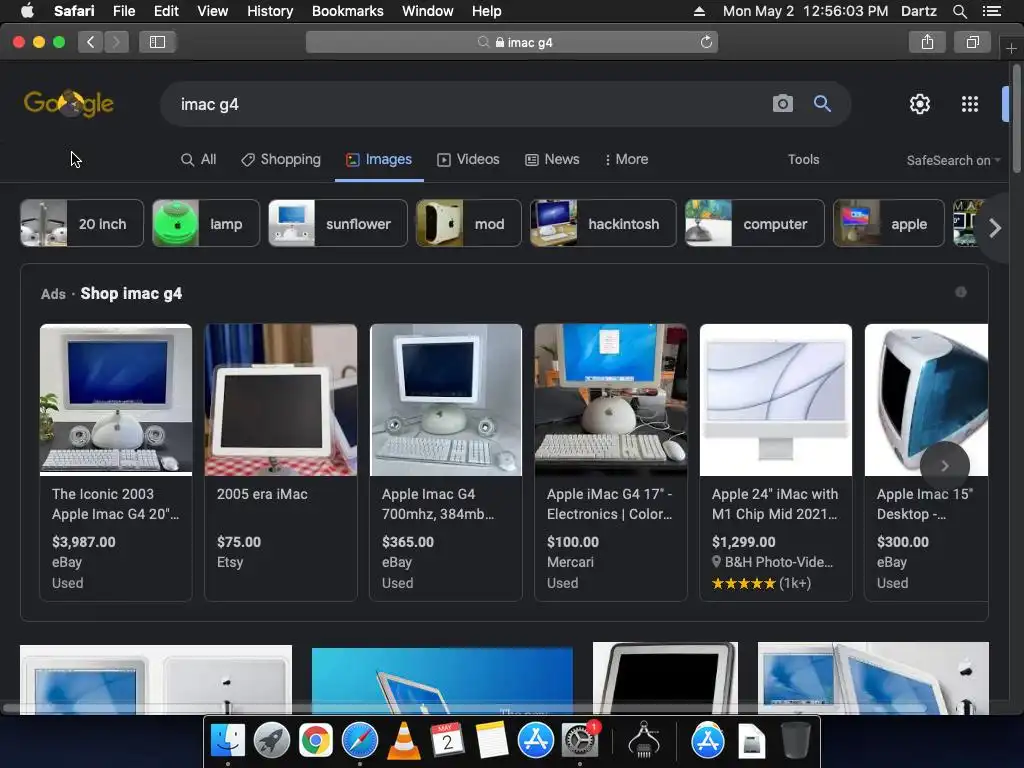Click the Safari forward button

coord(116,42)
